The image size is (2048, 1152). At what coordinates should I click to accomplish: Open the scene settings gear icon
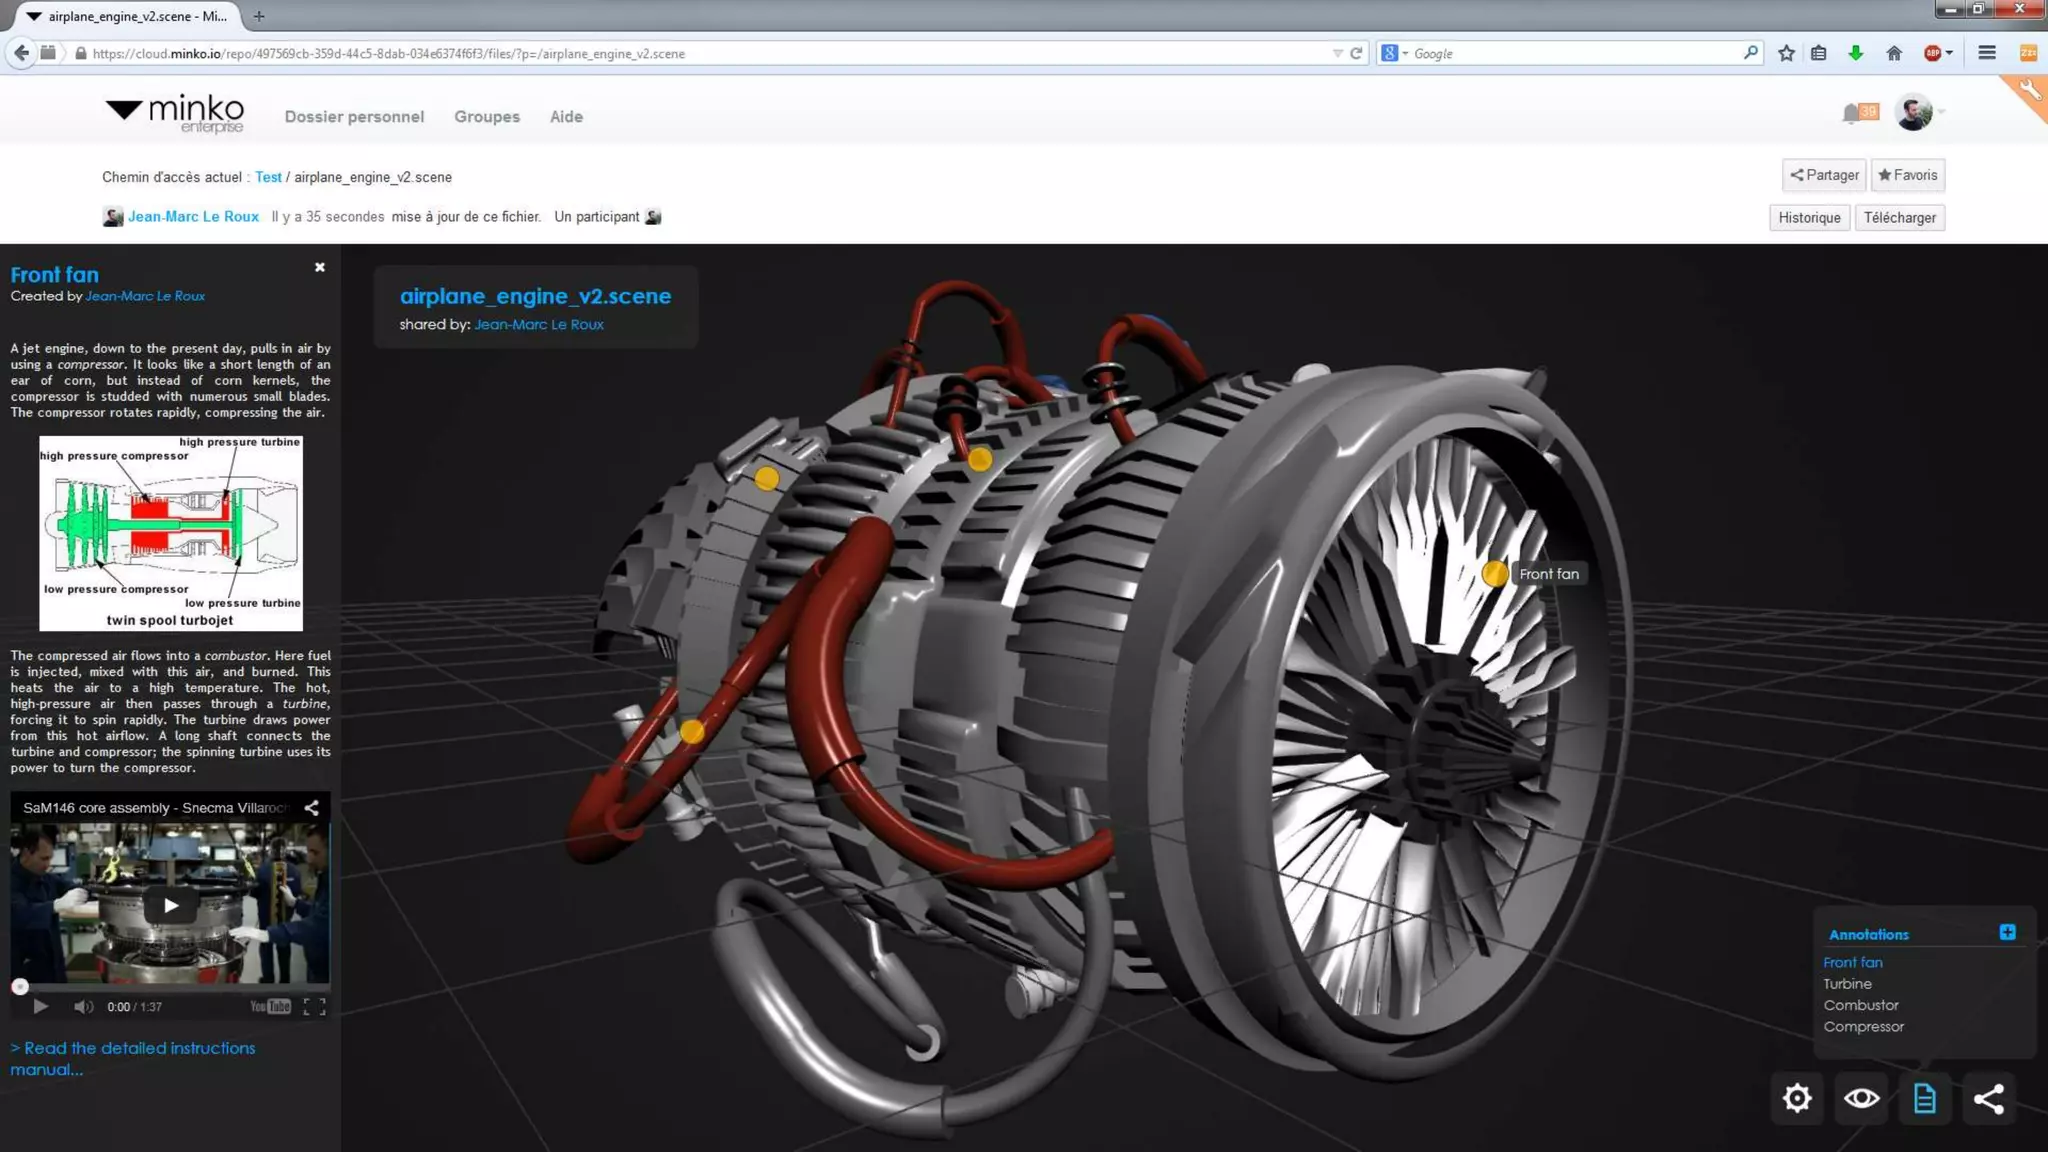pyautogui.click(x=1797, y=1098)
